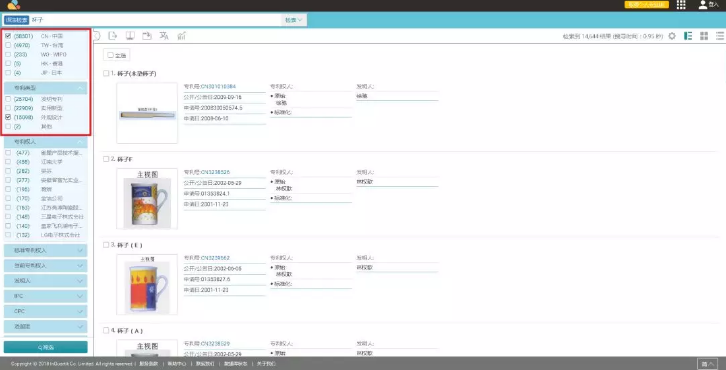Open the apps grid icon in top bar
The height and width of the screenshot is (370, 726).
click(681, 5)
